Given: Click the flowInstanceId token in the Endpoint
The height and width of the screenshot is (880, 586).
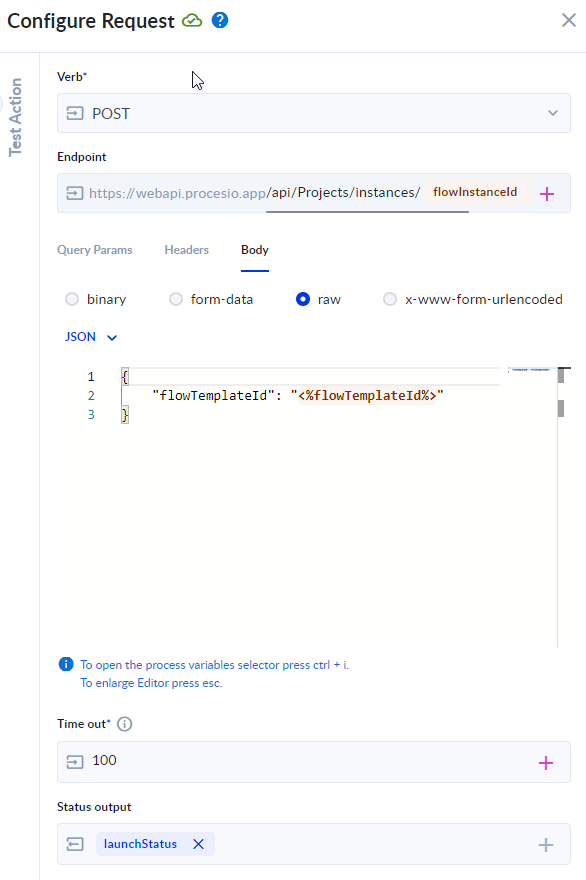Looking at the screenshot, I should pos(473,192).
